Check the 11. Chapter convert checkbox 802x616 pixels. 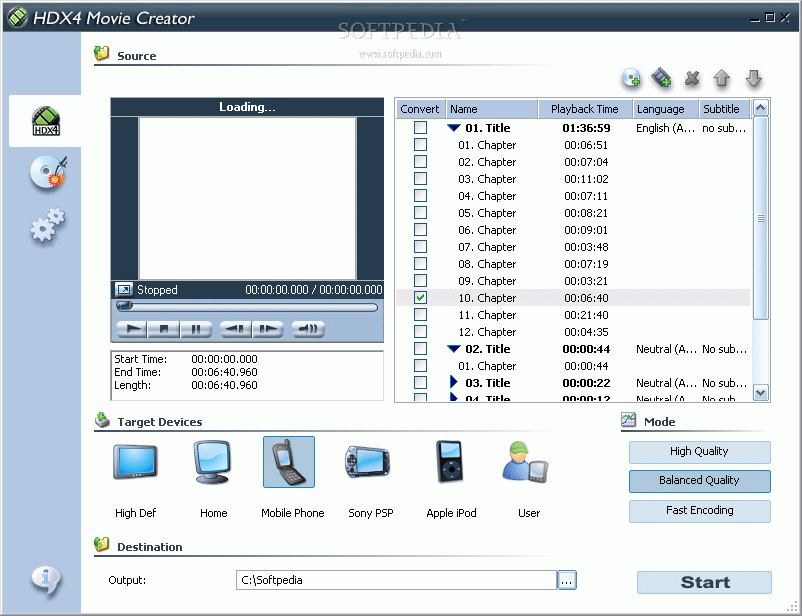(420, 315)
